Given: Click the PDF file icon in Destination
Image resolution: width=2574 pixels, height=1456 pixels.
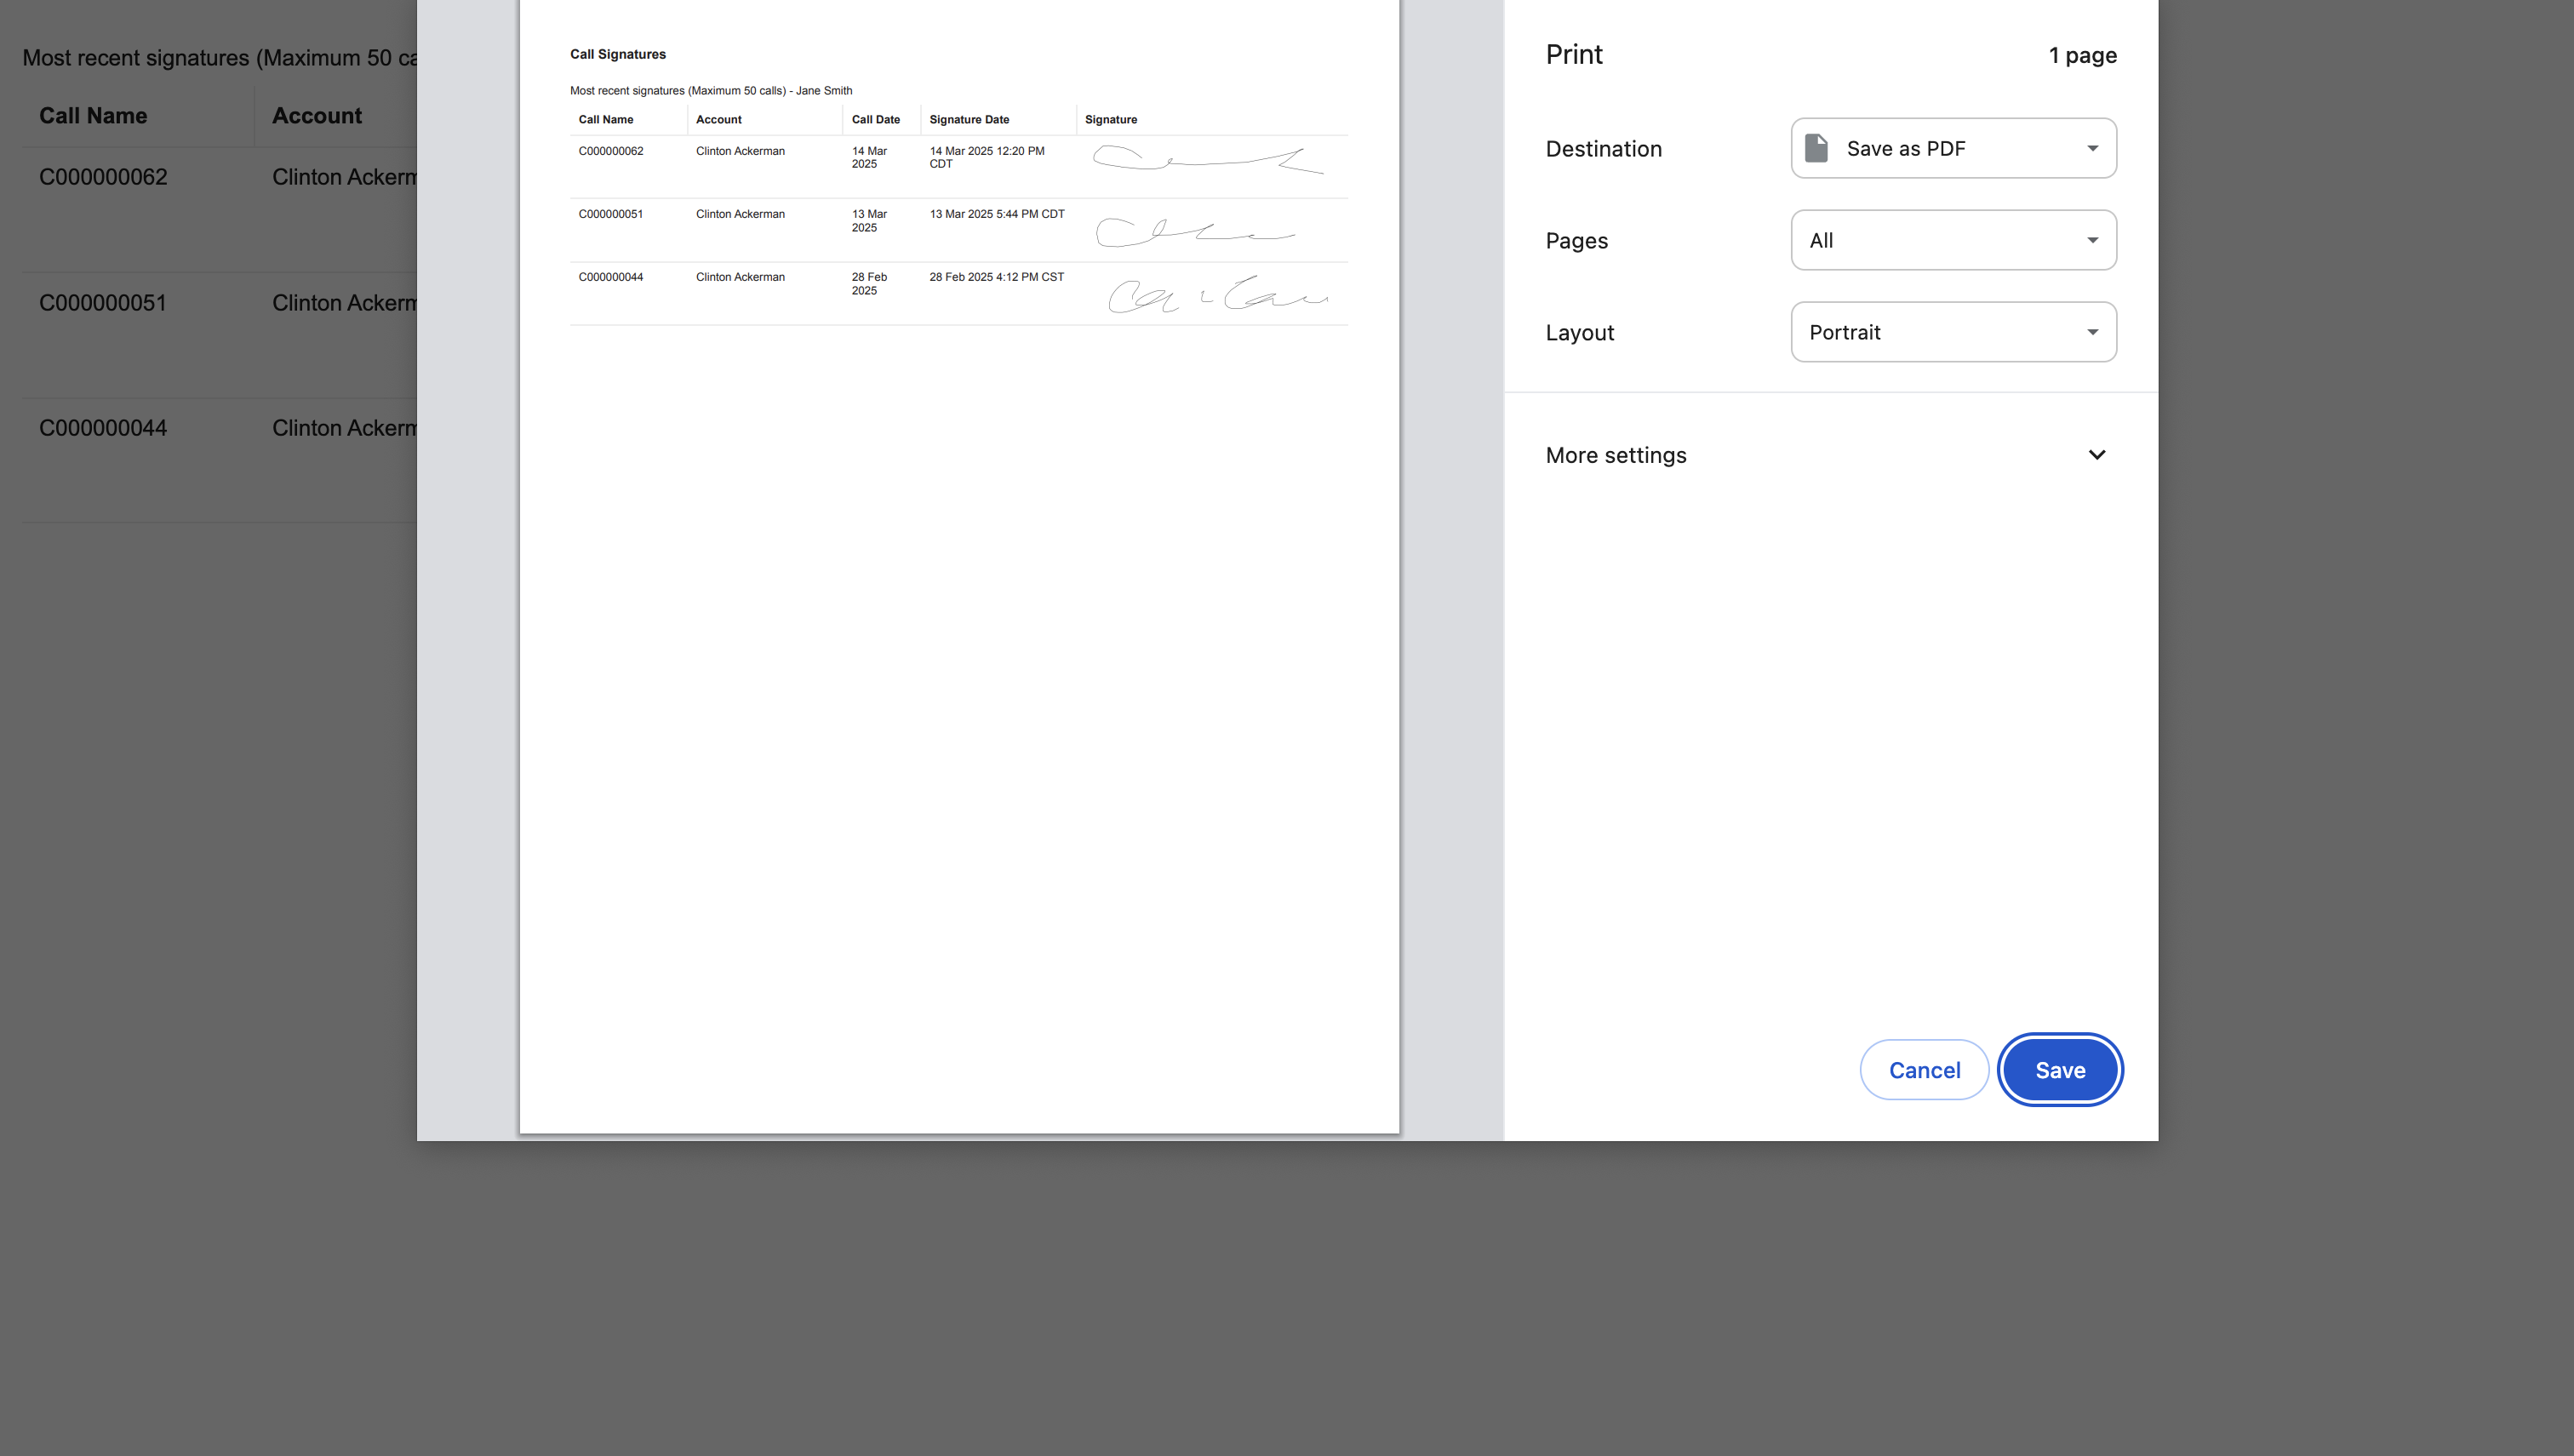Looking at the screenshot, I should [x=1816, y=148].
